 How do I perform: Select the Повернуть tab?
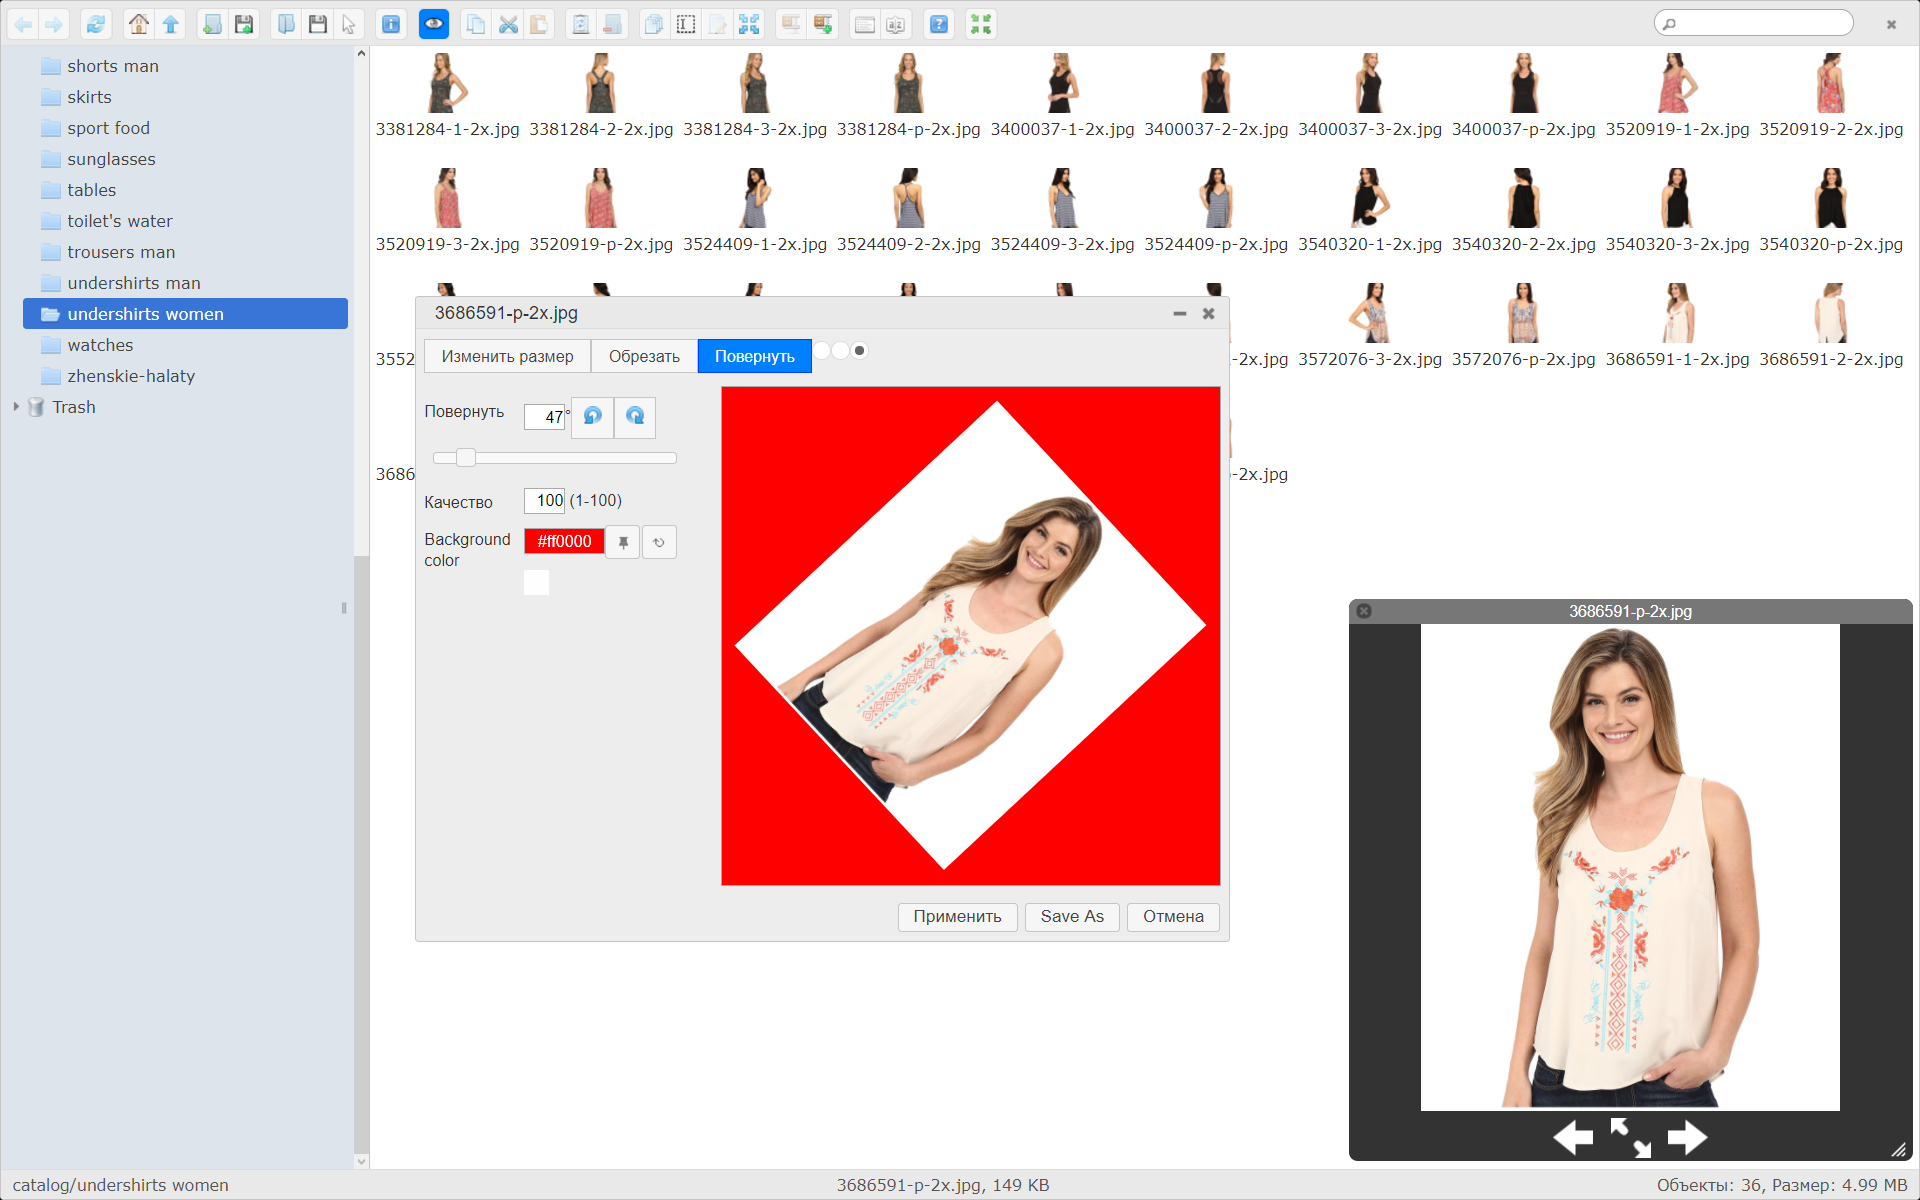tap(755, 357)
